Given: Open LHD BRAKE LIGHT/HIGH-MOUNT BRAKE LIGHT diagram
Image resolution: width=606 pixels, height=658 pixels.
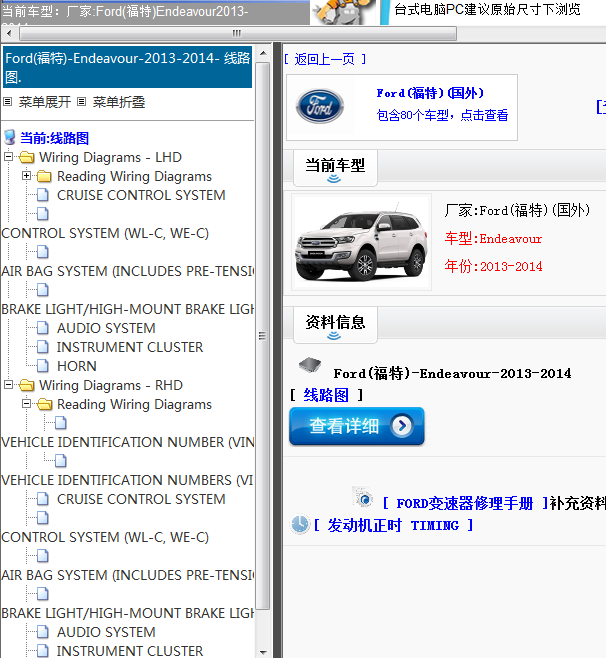Looking at the screenshot, I should 128,309.
